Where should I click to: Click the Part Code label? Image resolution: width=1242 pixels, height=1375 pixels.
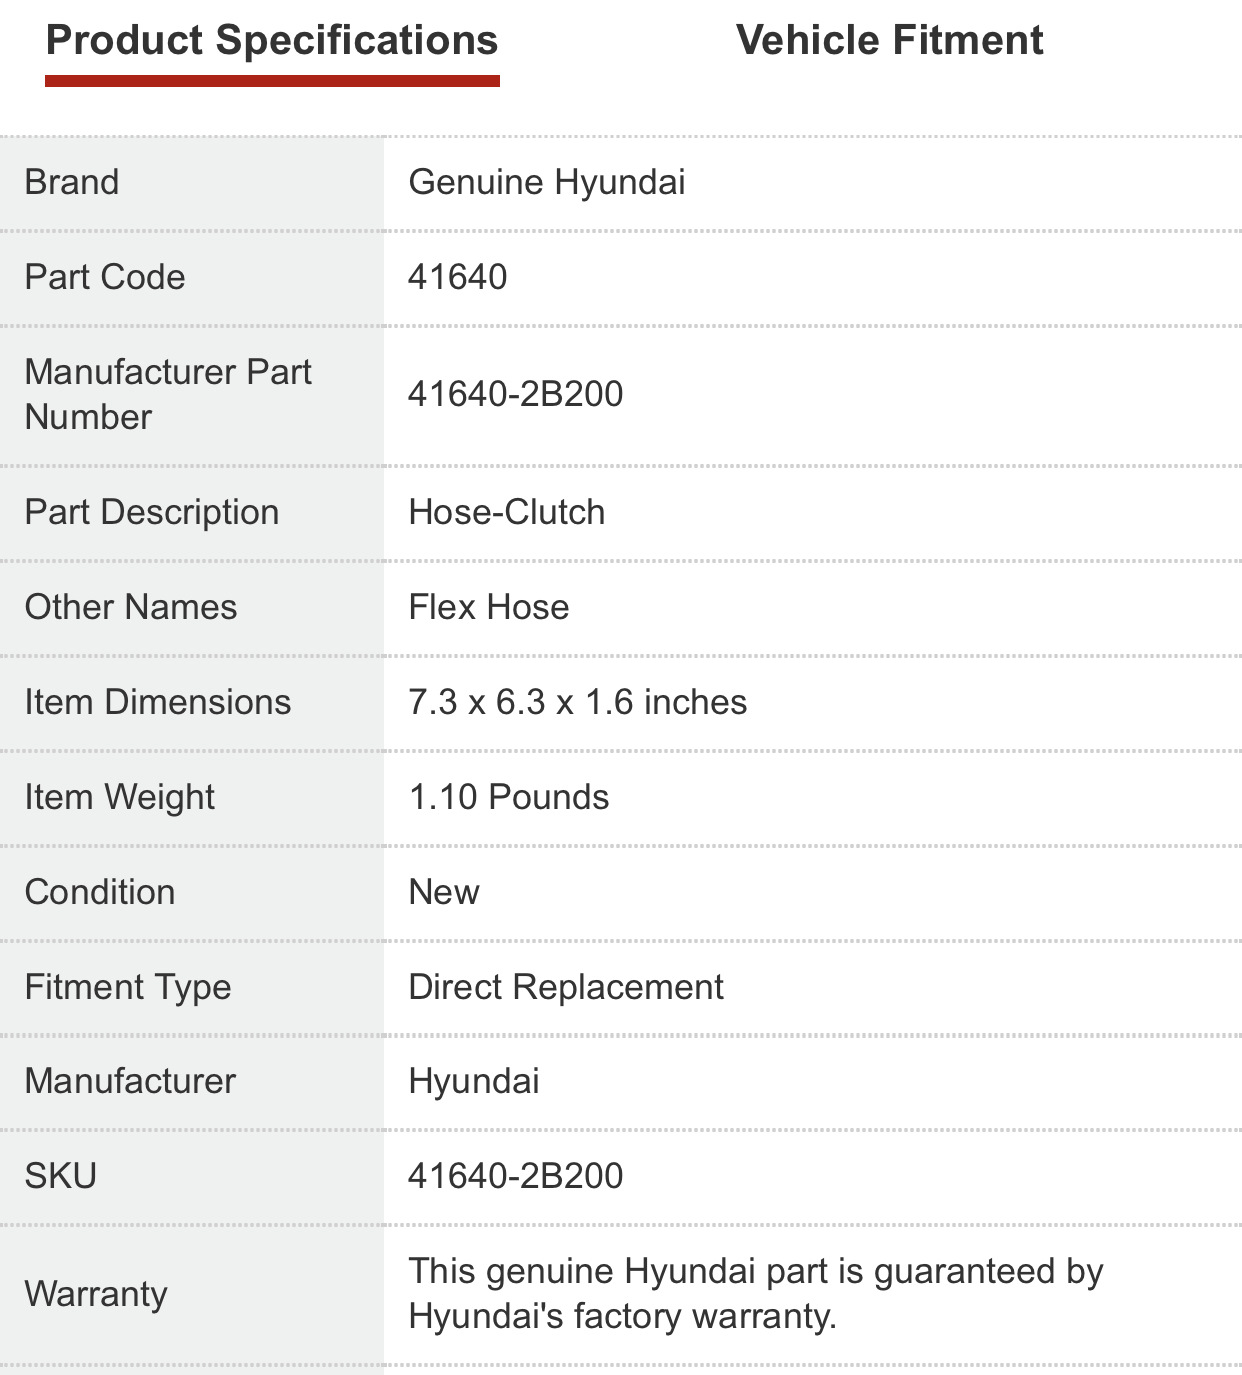[x=105, y=277]
